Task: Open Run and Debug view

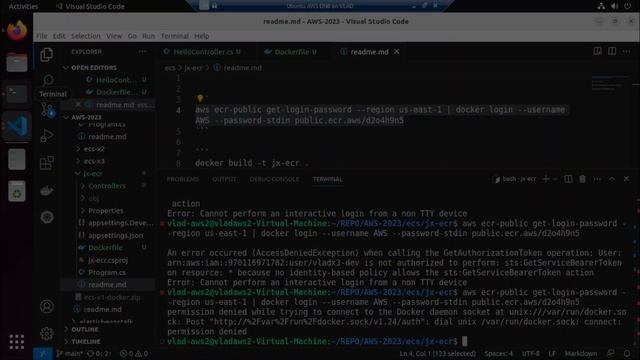Action: coord(47,136)
